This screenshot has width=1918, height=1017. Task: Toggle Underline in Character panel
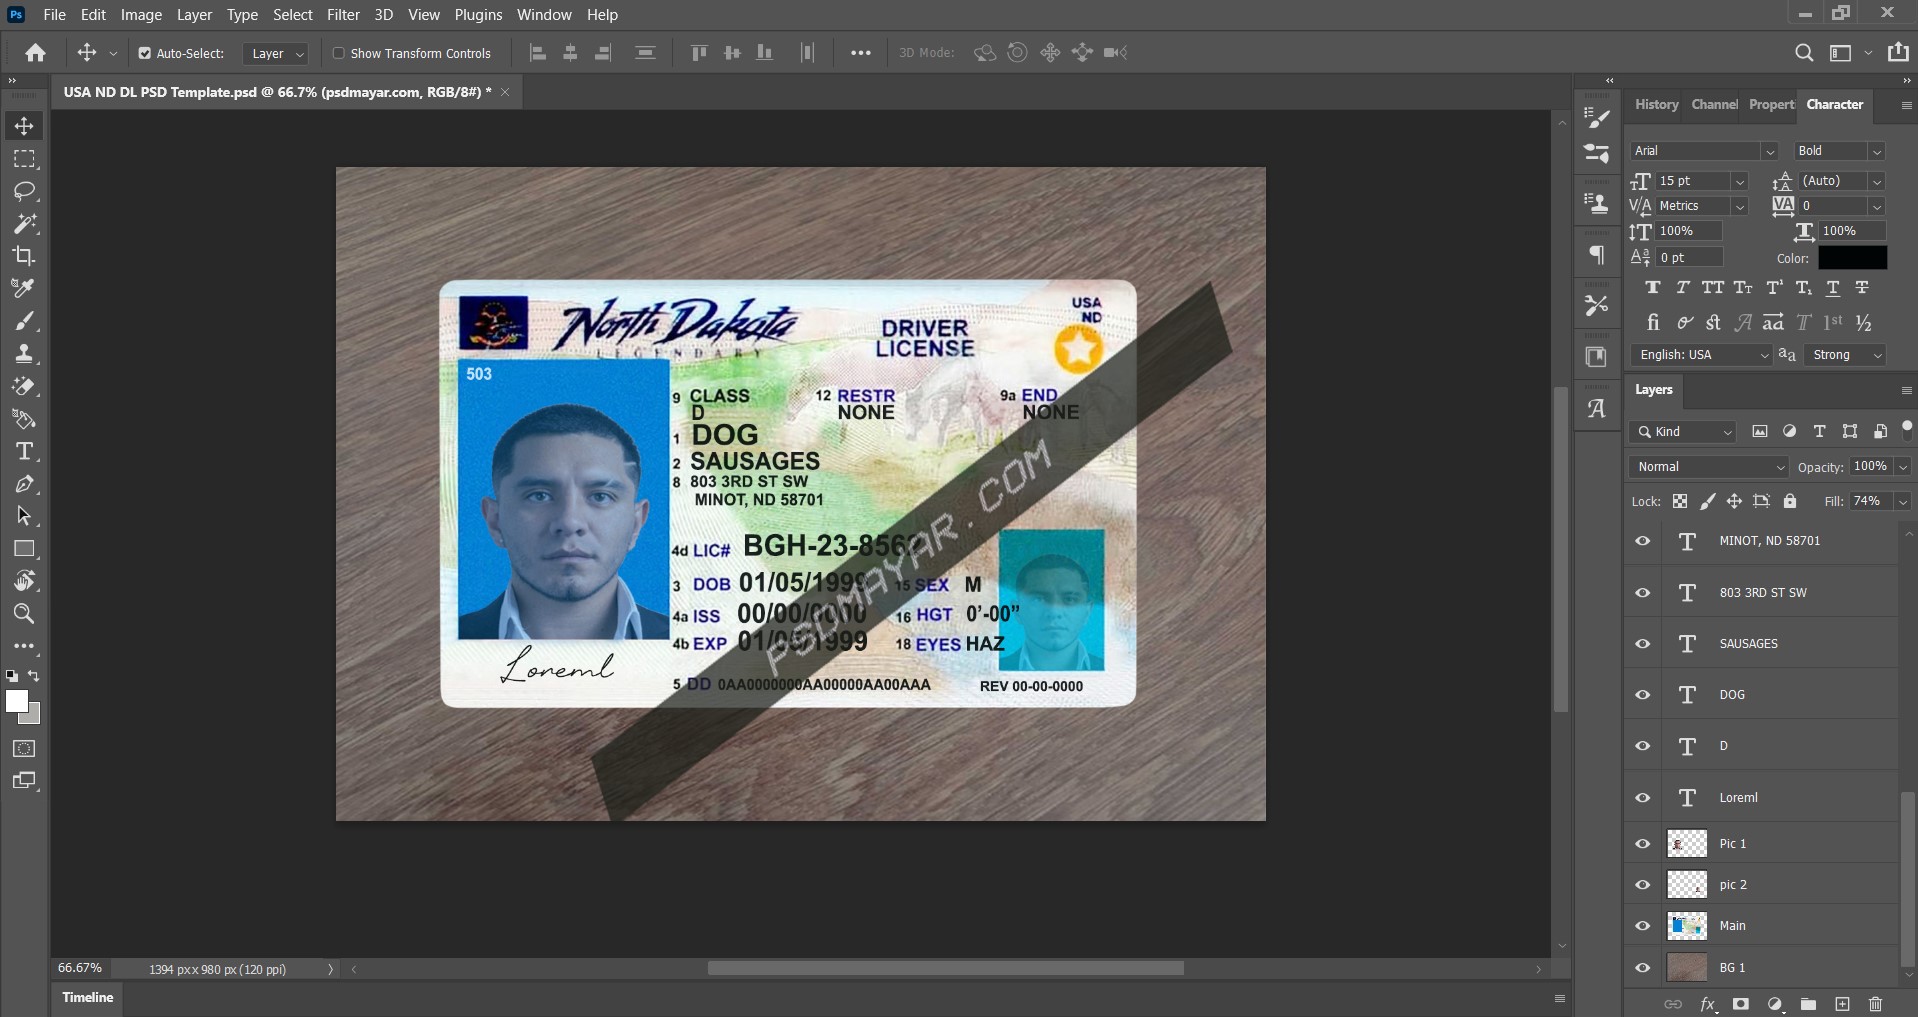click(x=1833, y=288)
